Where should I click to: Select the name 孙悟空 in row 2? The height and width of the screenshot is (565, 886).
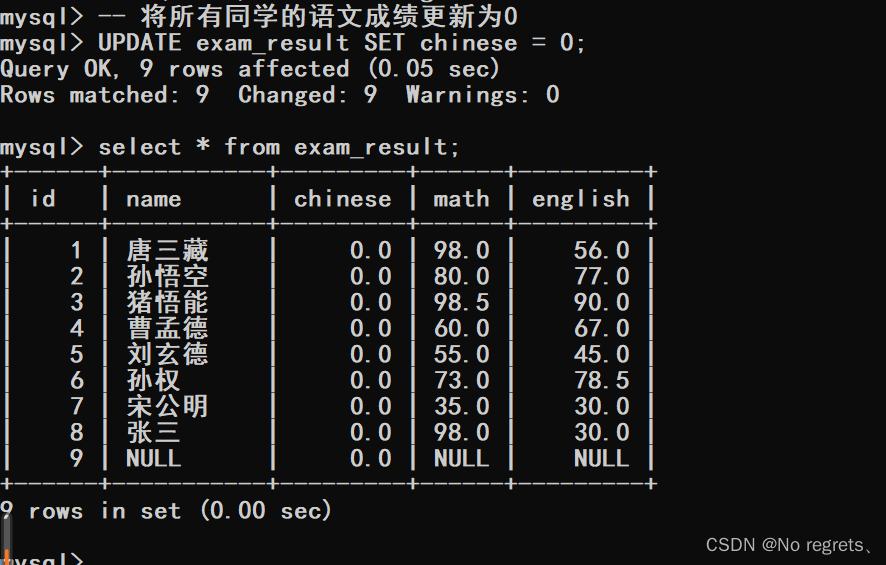(167, 276)
